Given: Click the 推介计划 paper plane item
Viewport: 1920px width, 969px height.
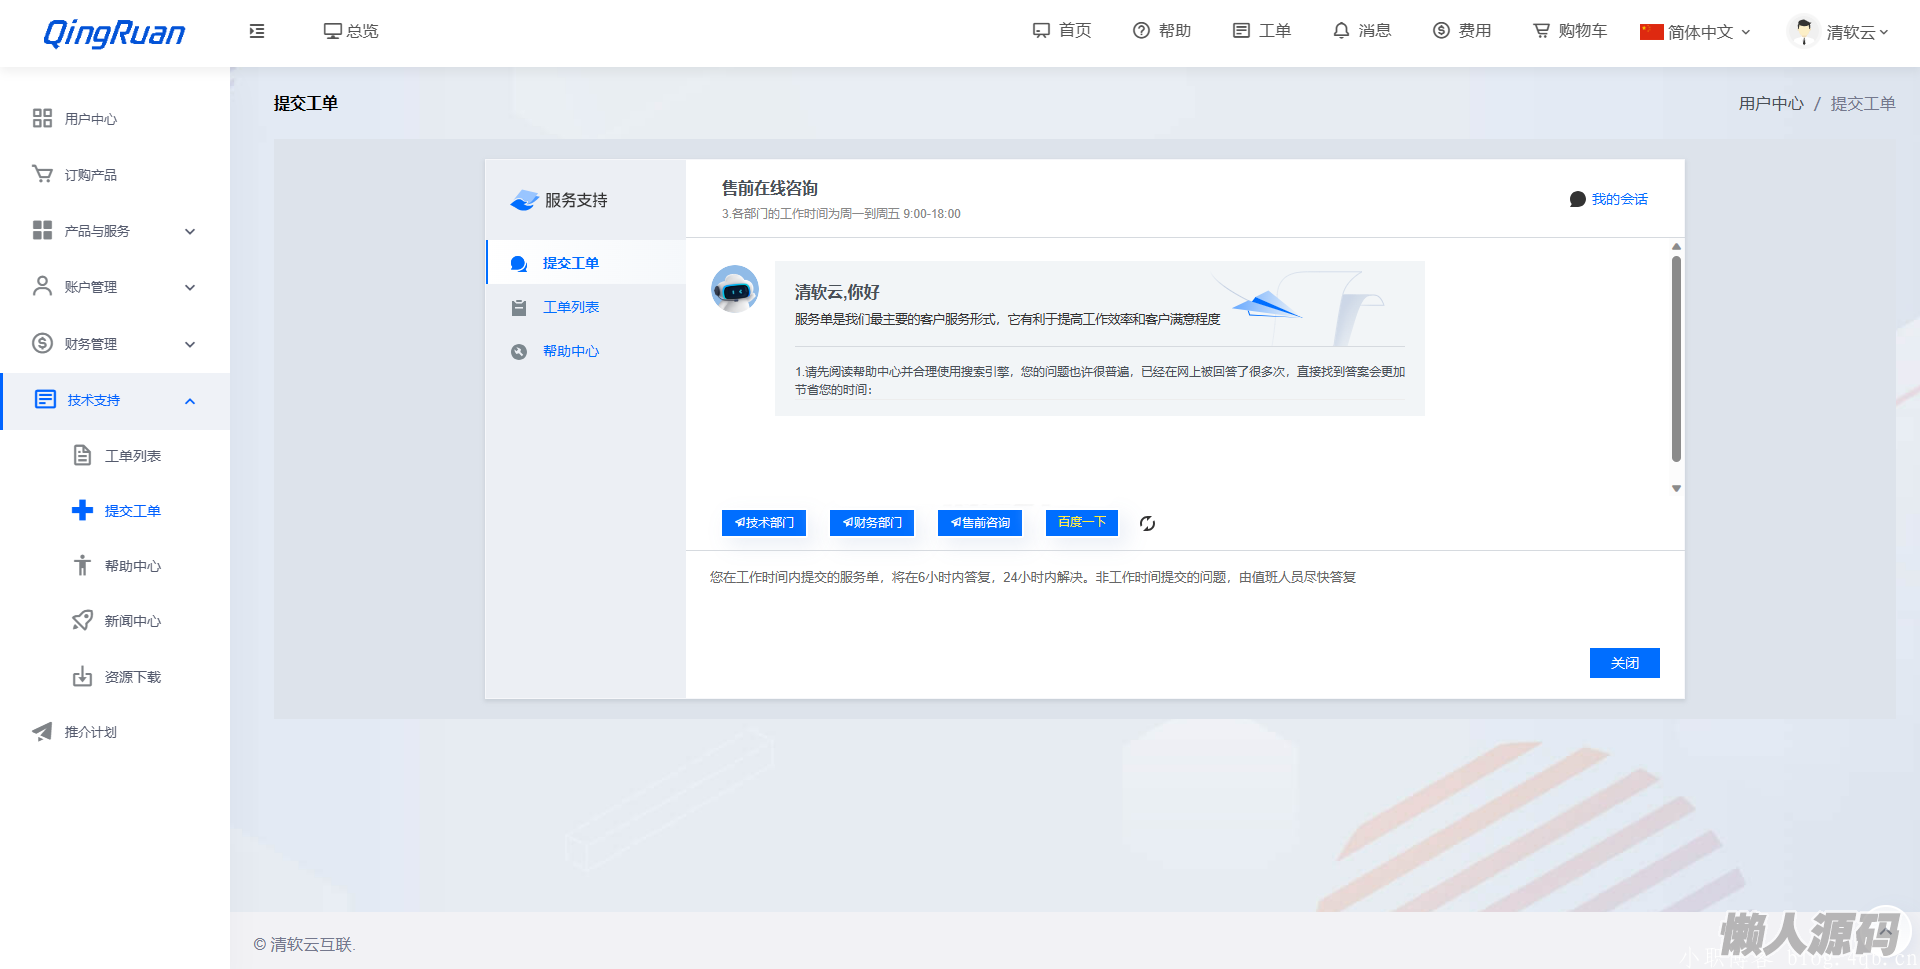Looking at the screenshot, I should [x=90, y=732].
